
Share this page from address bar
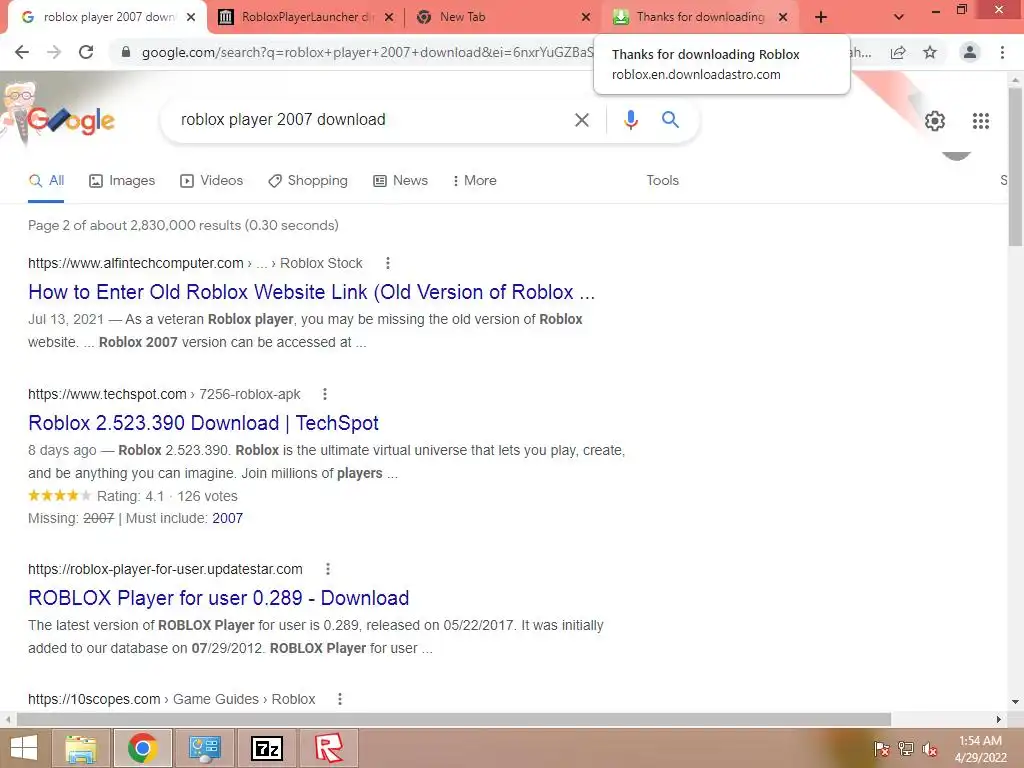click(898, 52)
